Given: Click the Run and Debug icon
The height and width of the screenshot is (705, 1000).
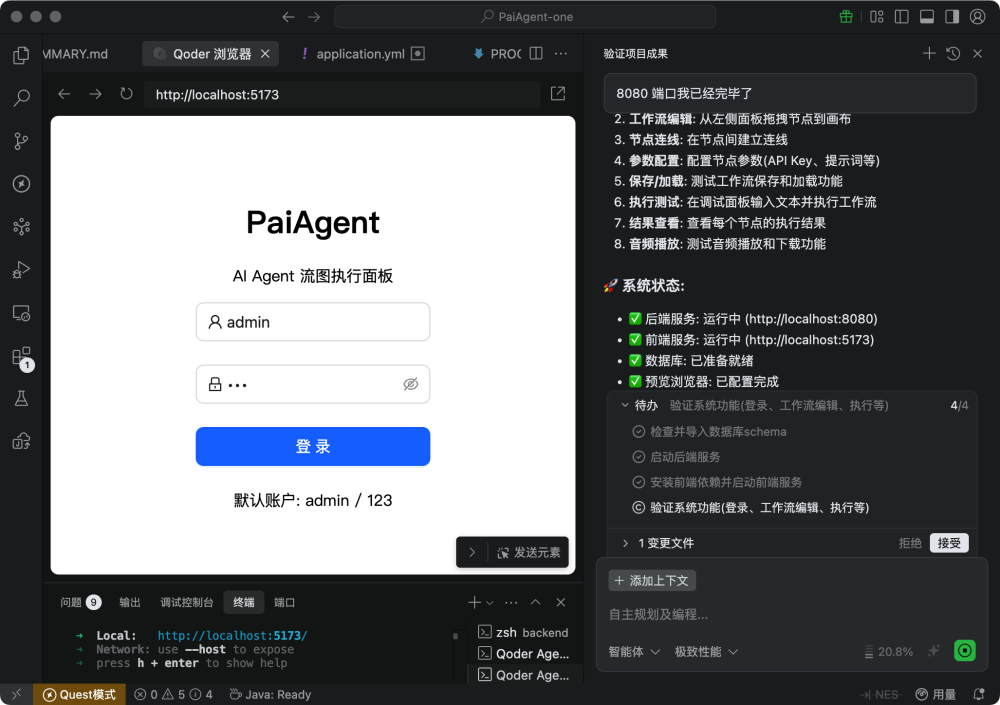Looking at the screenshot, I should click(21, 269).
